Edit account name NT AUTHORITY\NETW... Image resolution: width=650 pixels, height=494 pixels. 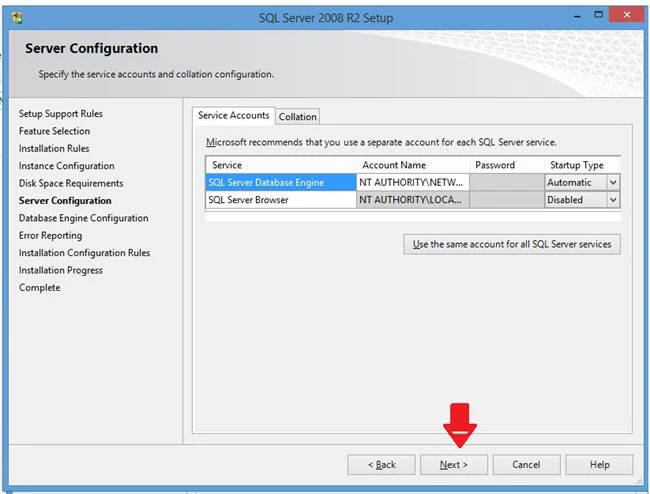[412, 182]
